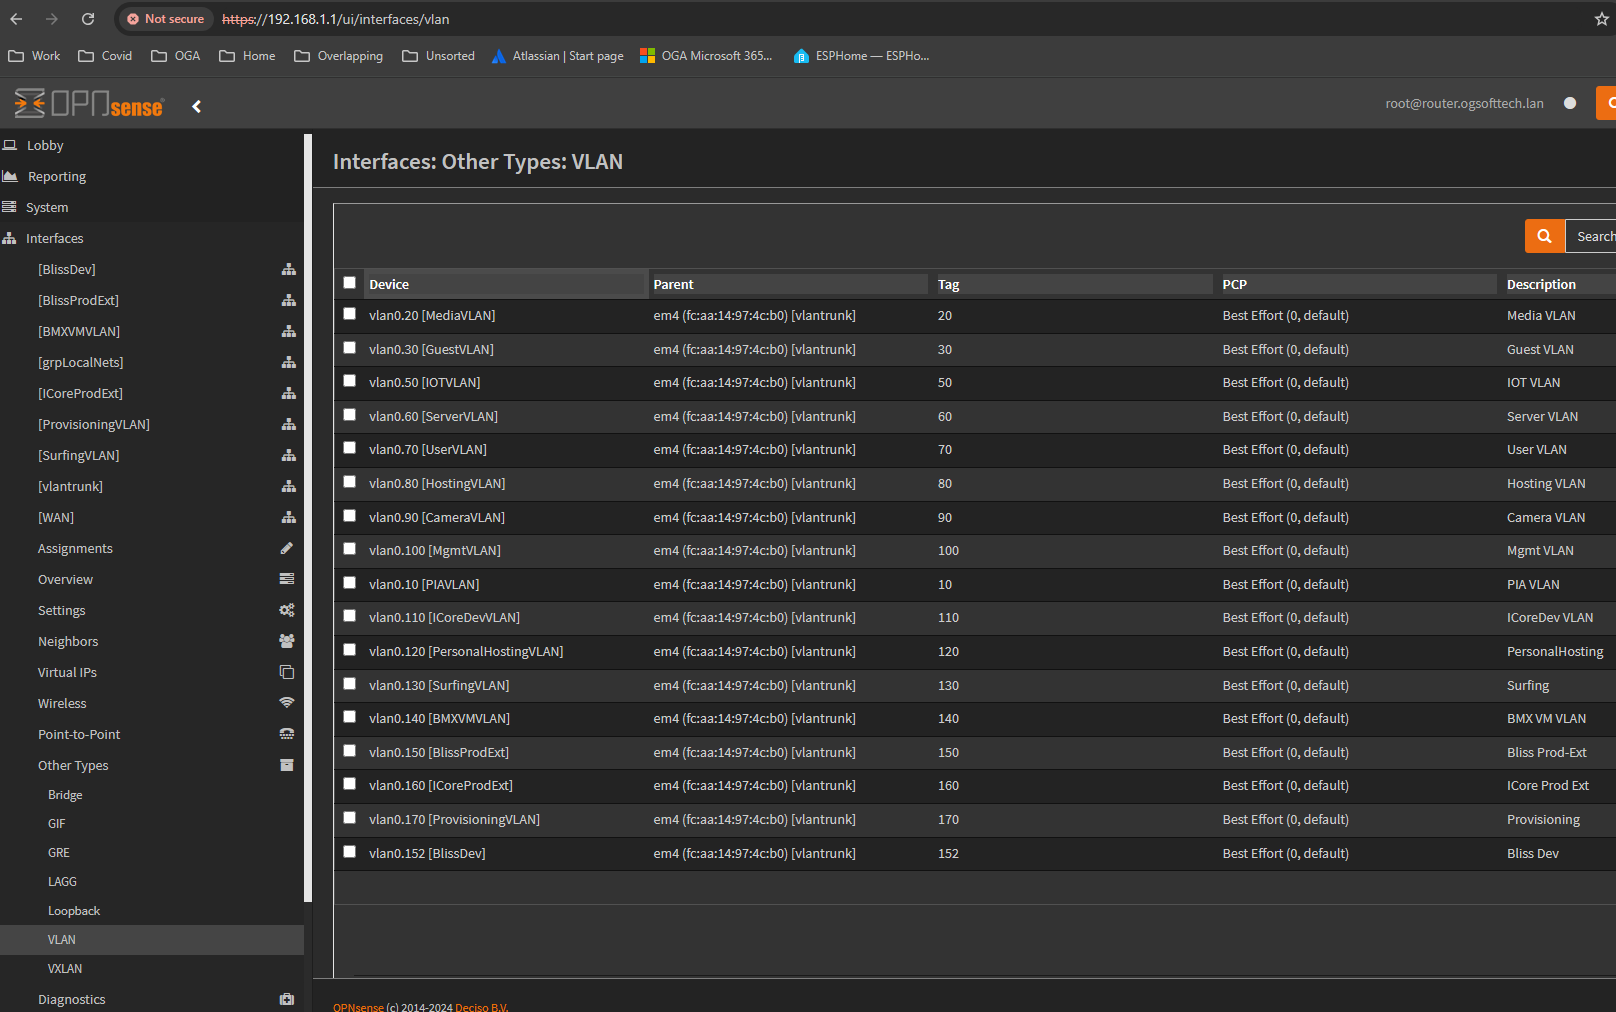Click the vlan0.100 [MgmtVLAN] device cell

click(435, 550)
